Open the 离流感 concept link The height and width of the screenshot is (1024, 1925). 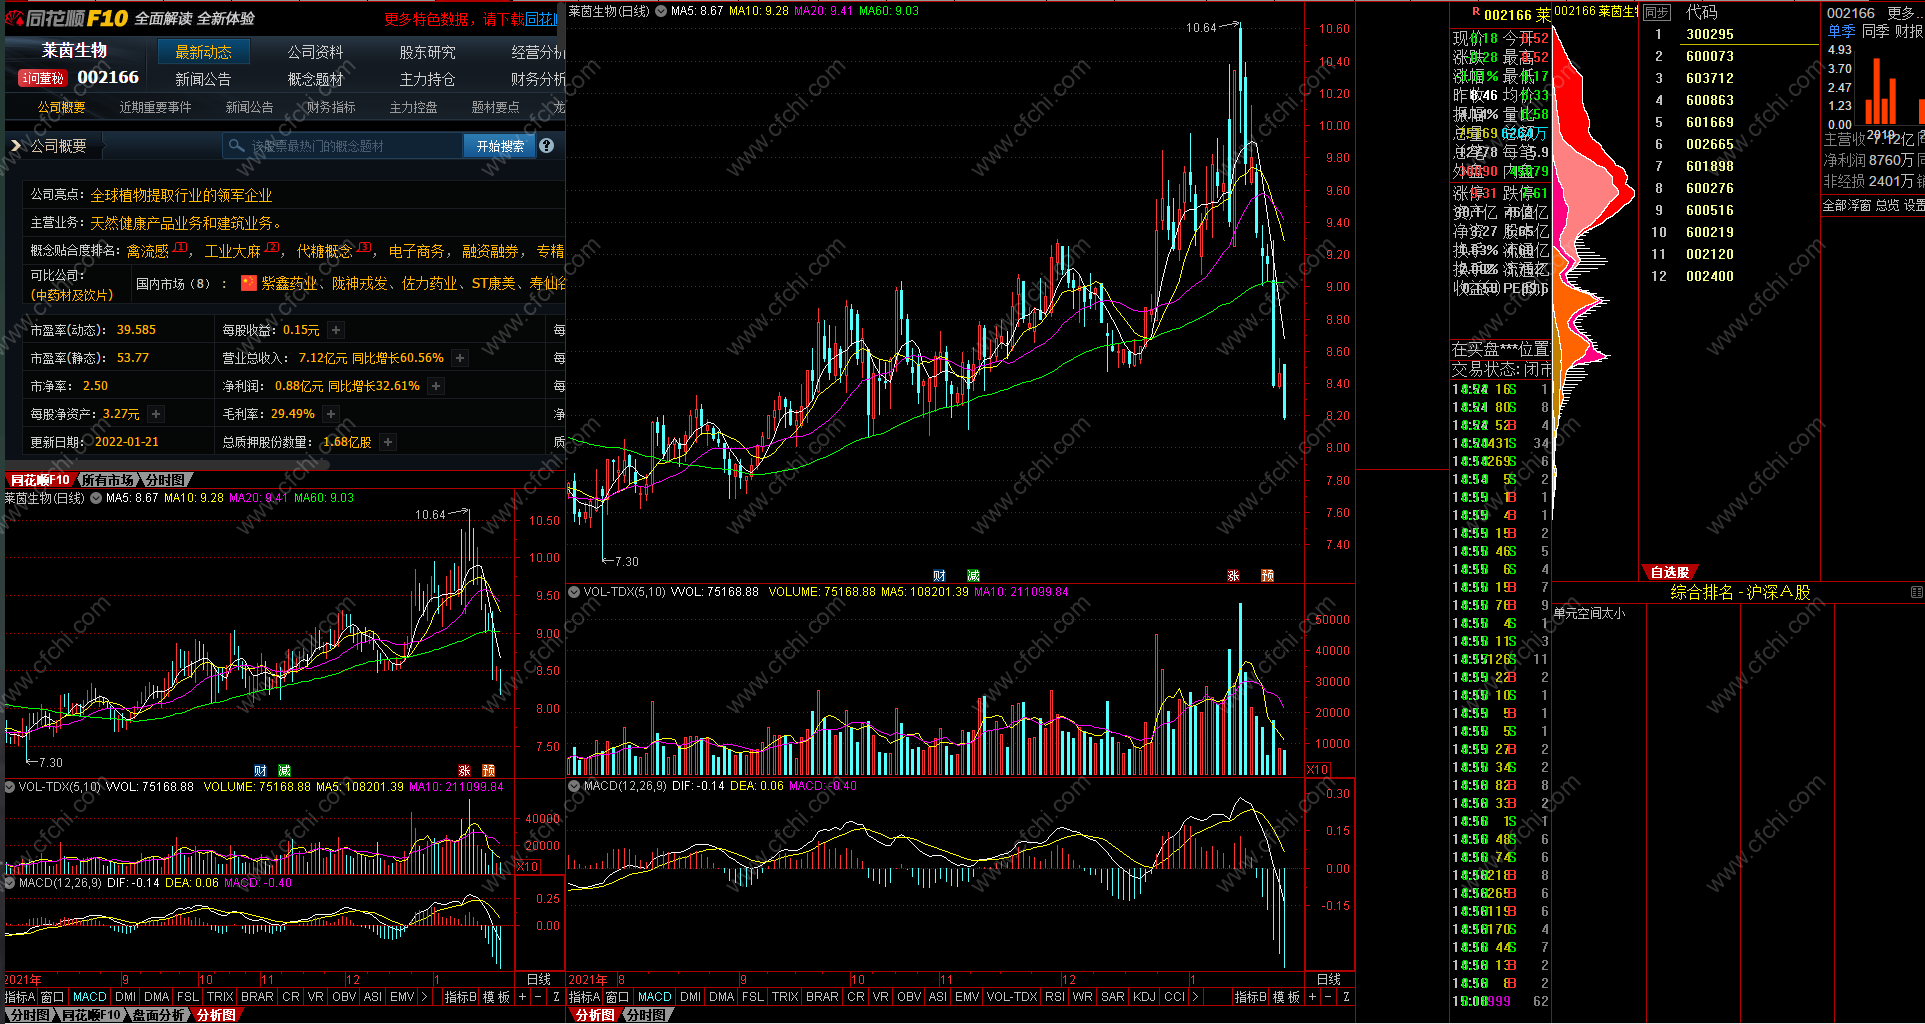pyautogui.click(x=148, y=252)
